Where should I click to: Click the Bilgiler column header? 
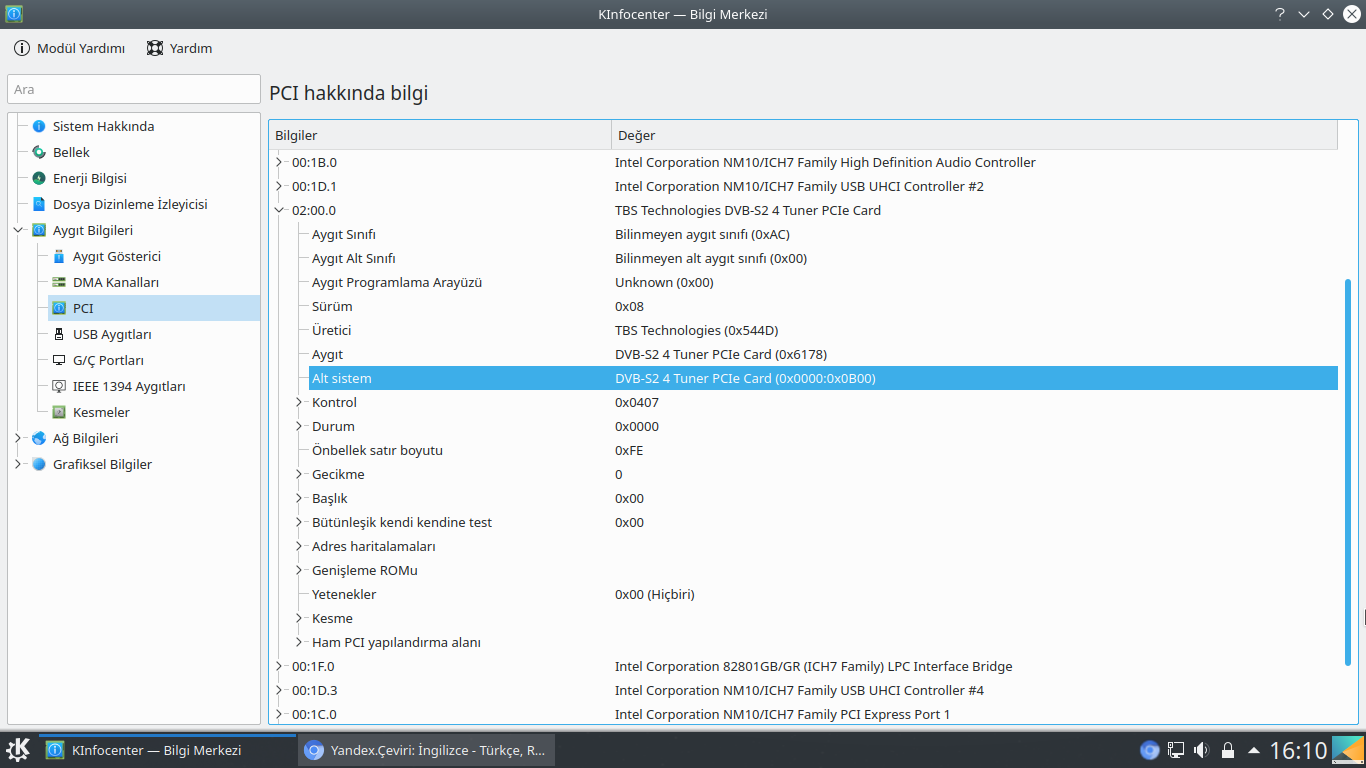tap(440, 135)
